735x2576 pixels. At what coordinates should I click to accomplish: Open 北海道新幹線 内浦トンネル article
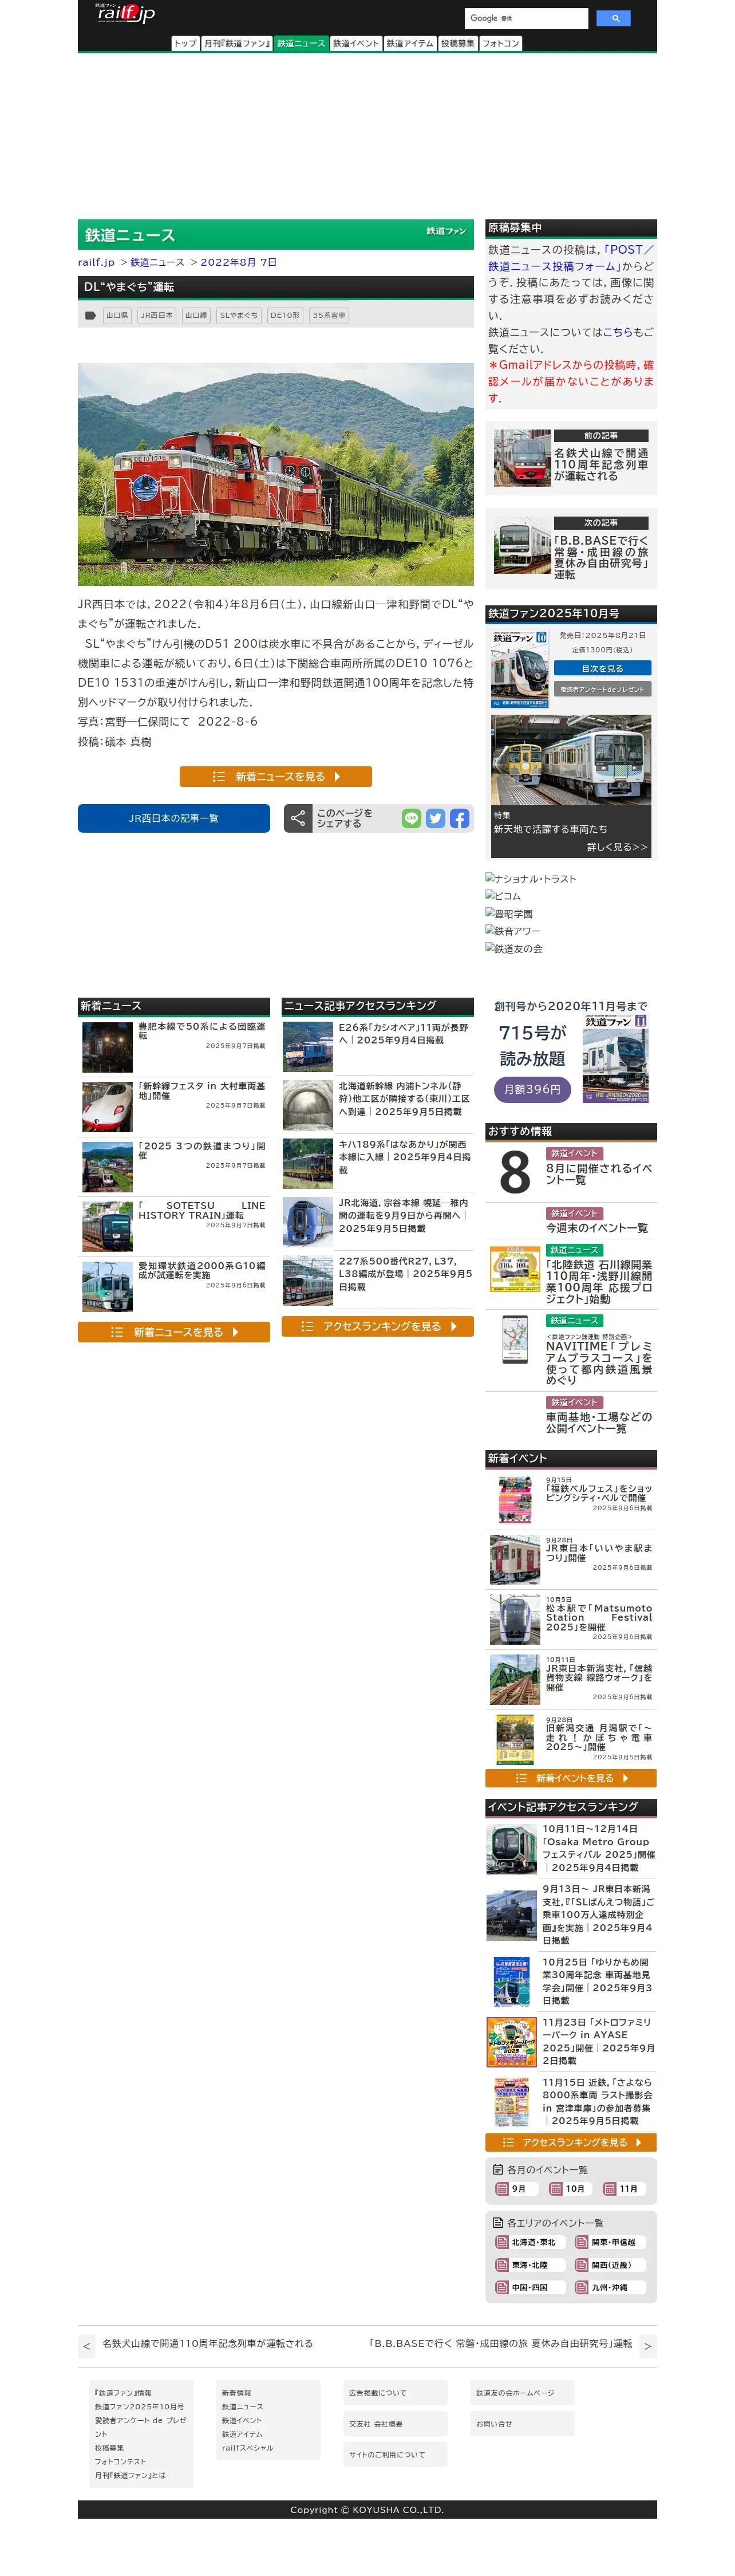pyautogui.click(x=404, y=1098)
